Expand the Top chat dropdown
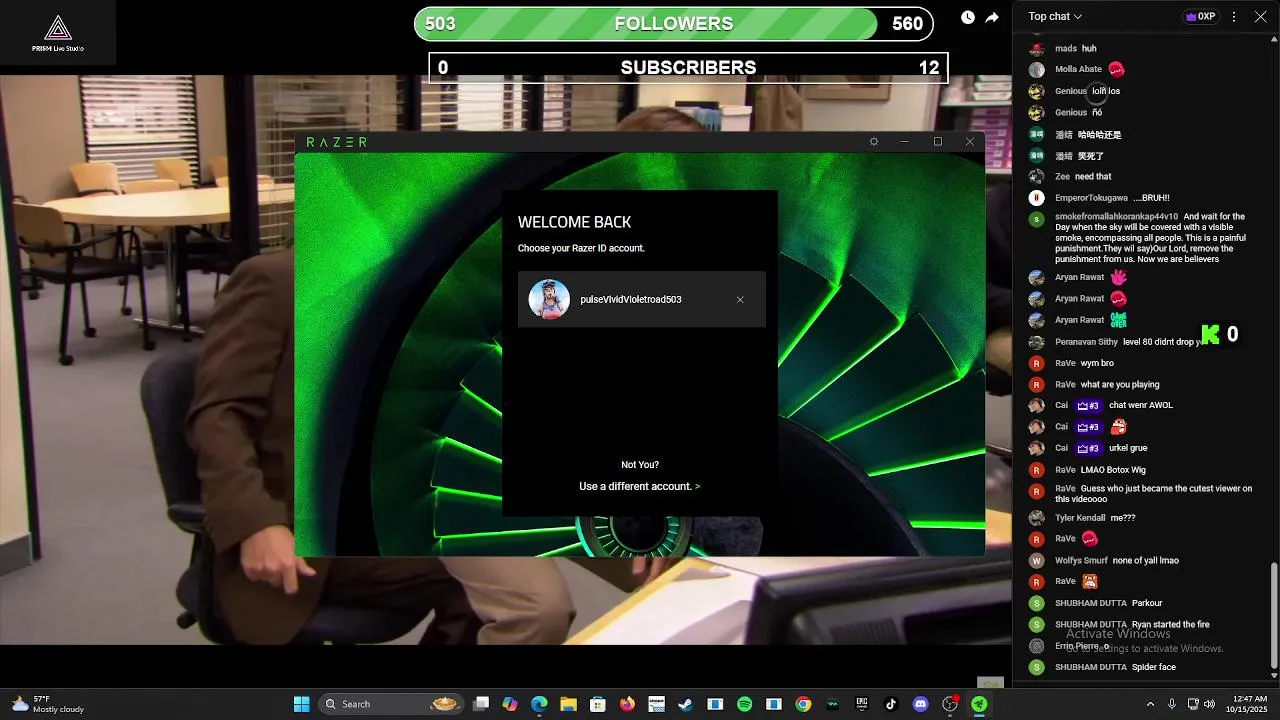The image size is (1280, 720). [x=1055, y=16]
